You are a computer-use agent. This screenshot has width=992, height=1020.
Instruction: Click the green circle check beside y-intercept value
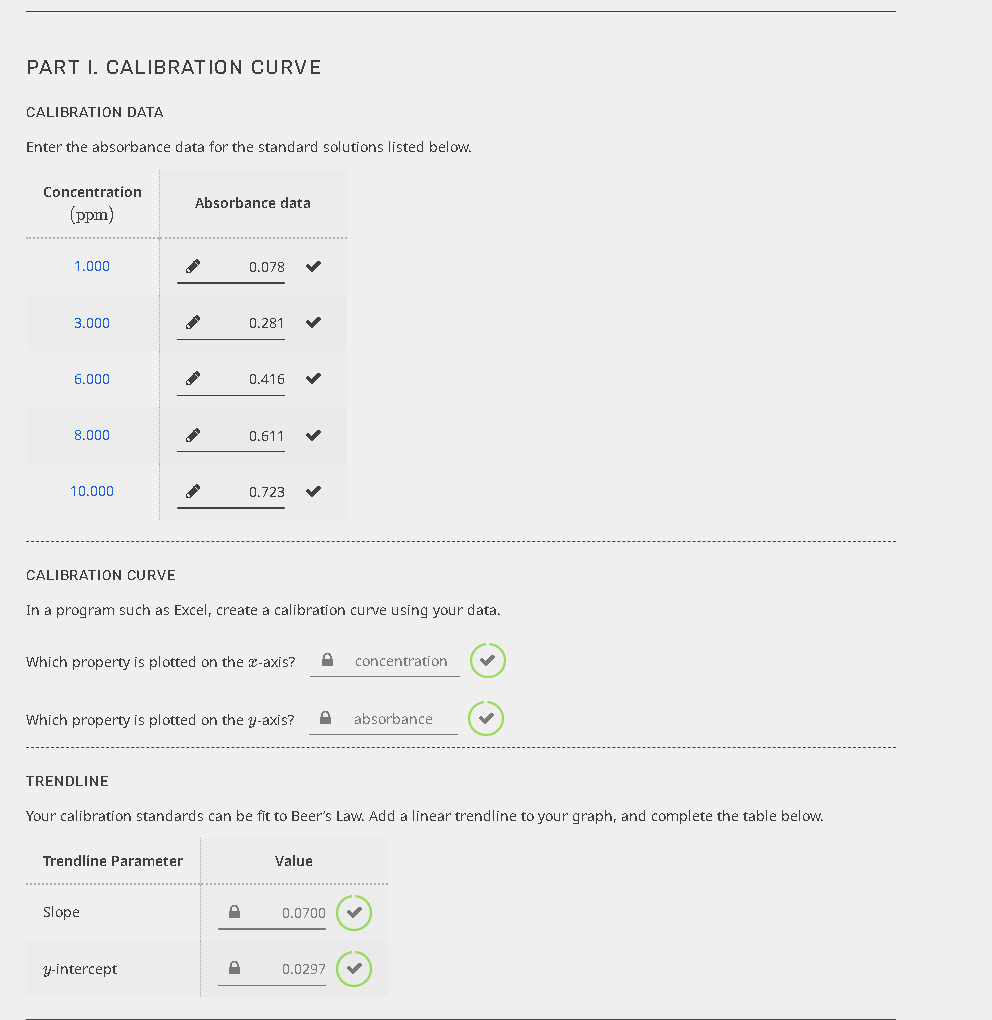pyautogui.click(x=354, y=969)
